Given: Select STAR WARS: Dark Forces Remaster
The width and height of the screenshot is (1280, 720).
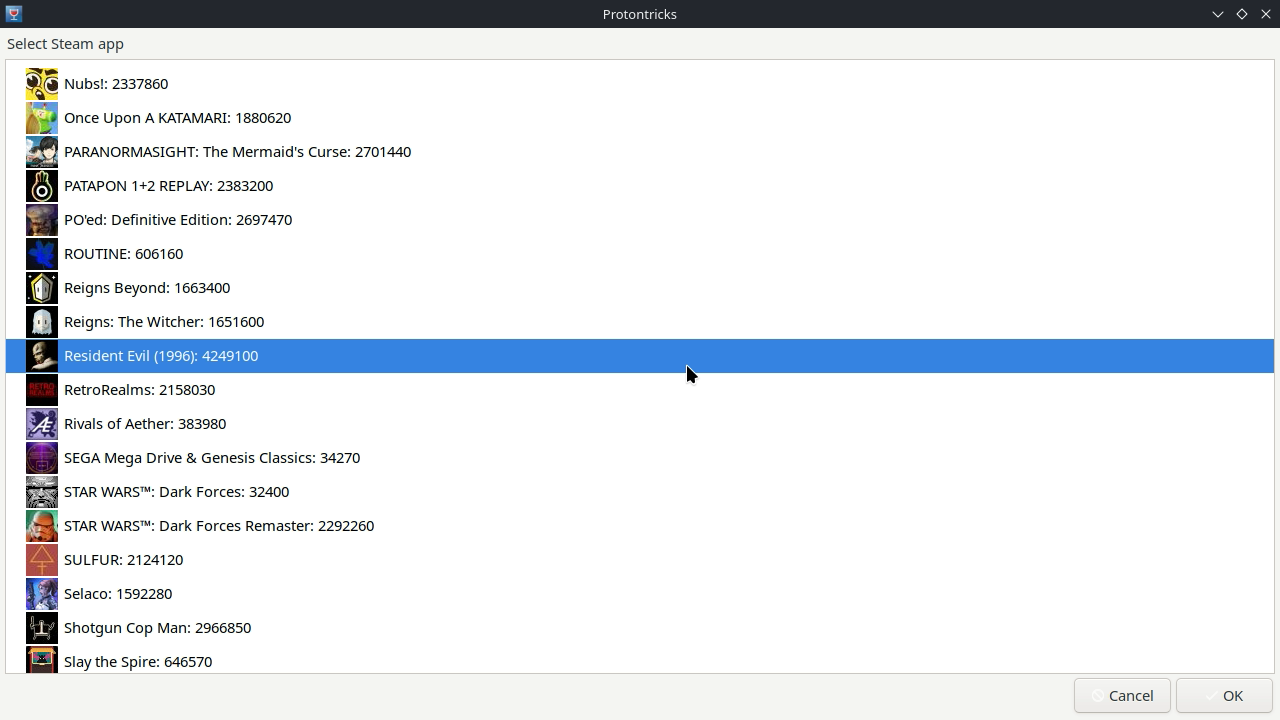Looking at the screenshot, I should [219, 526].
